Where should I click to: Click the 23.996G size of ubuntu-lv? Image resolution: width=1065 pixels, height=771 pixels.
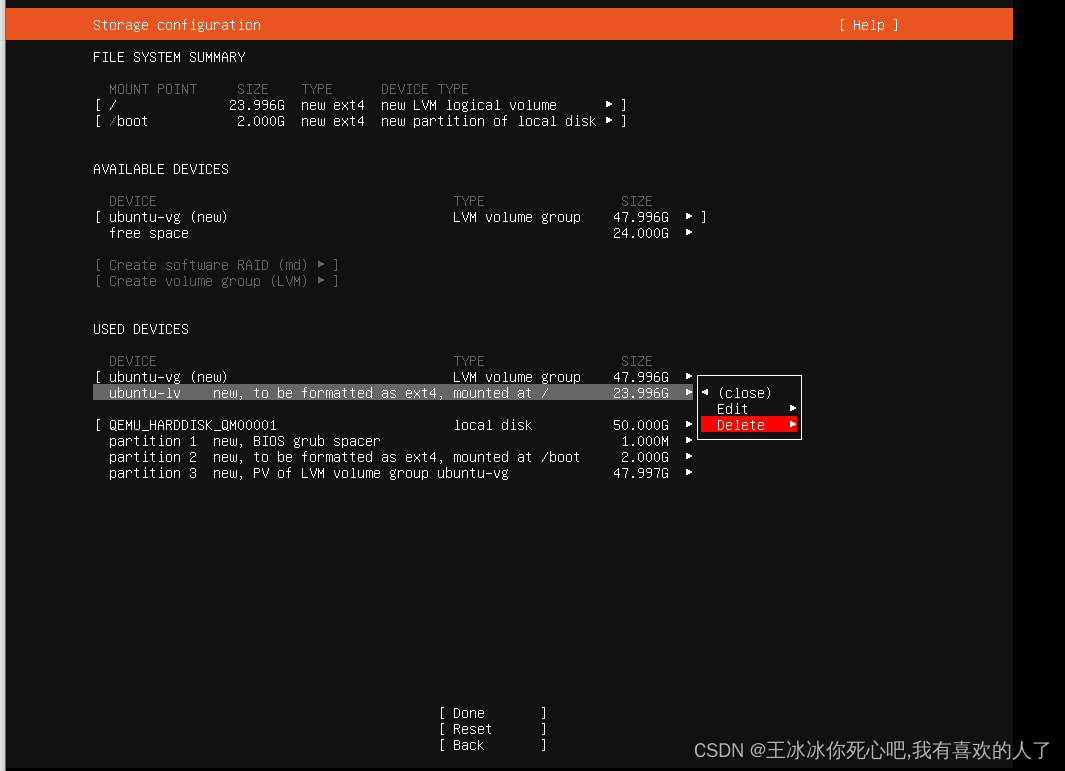[640, 393]
